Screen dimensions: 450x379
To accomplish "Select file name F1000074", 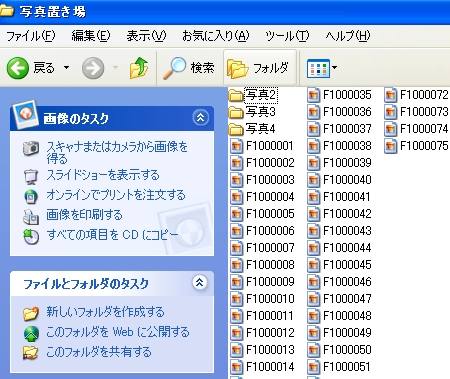I will coord(424,129).
